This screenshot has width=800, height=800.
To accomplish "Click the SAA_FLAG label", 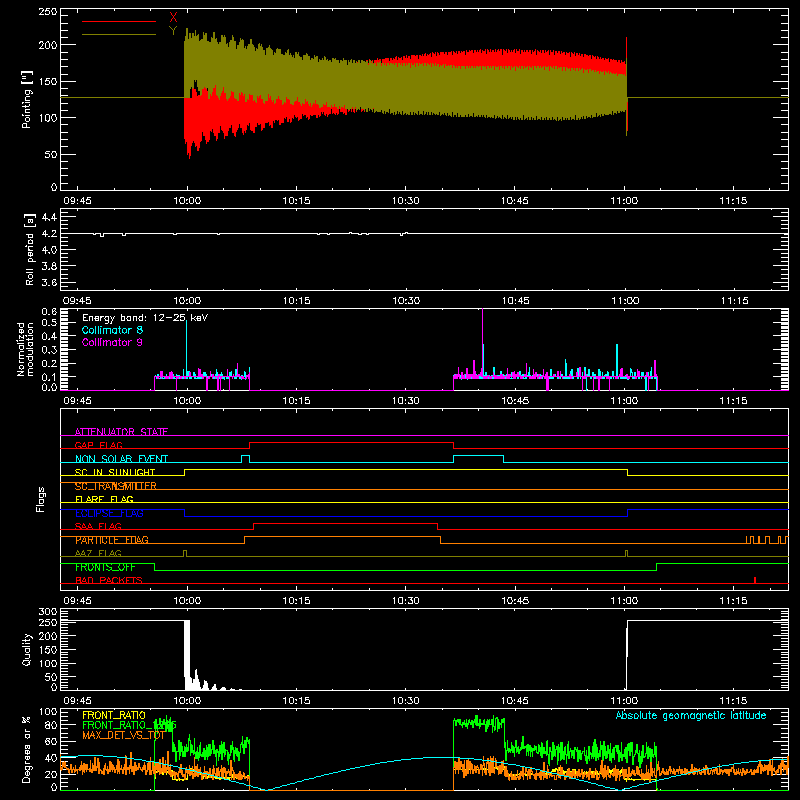I will (x=98, y=526).
